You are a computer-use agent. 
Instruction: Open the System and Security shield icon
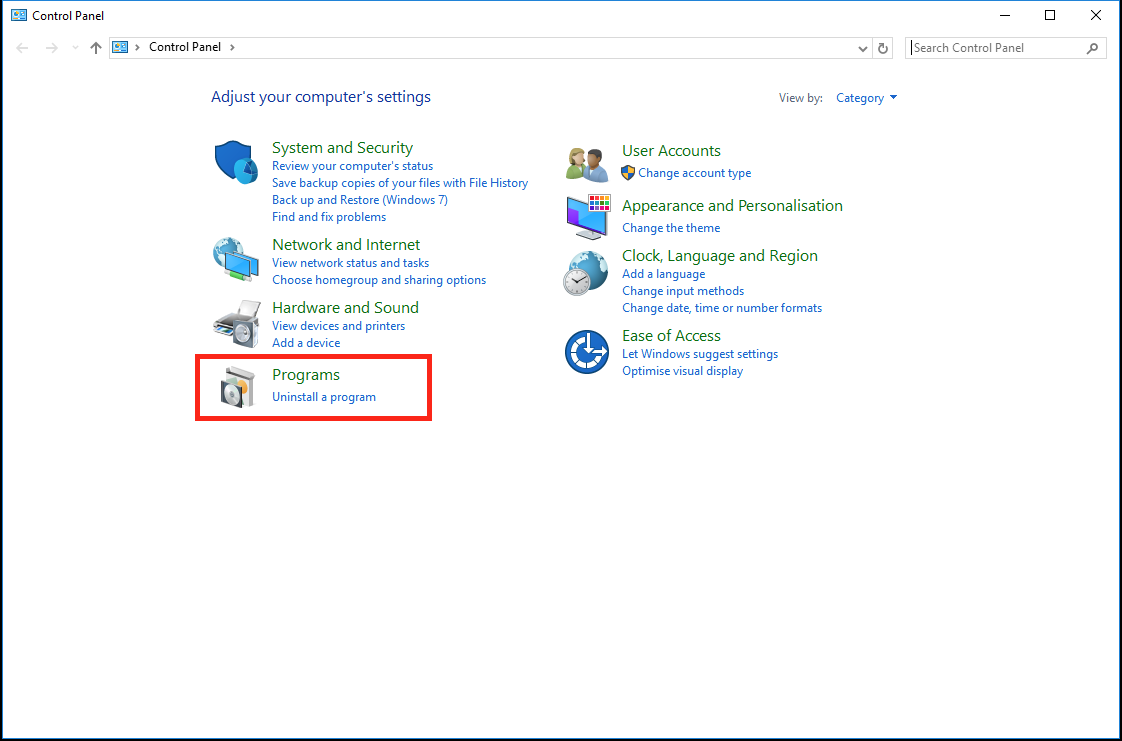click(x=236, y=162)
